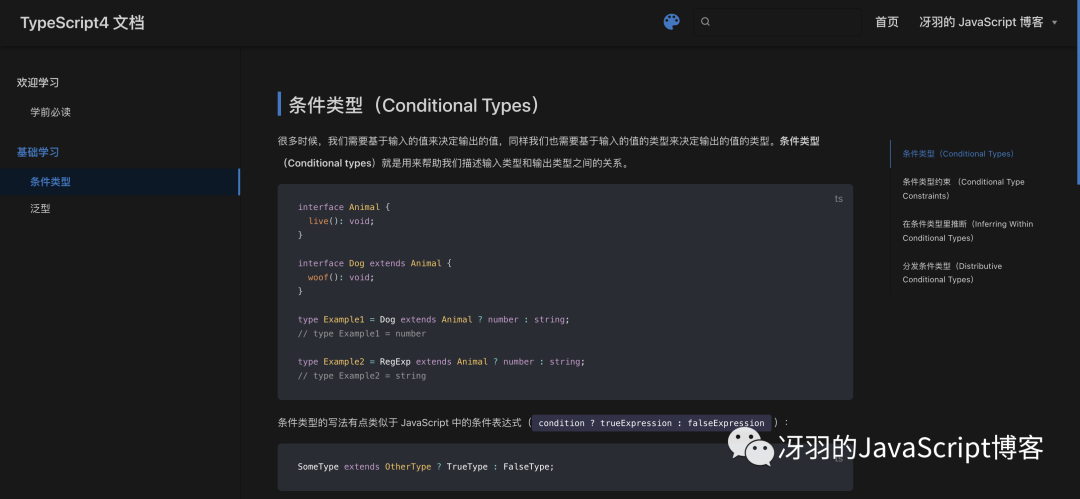Click the TypeScript4 文档 site title
Image resolution: width=1080 pixels, height=499 pixels.
coord(83,23)
